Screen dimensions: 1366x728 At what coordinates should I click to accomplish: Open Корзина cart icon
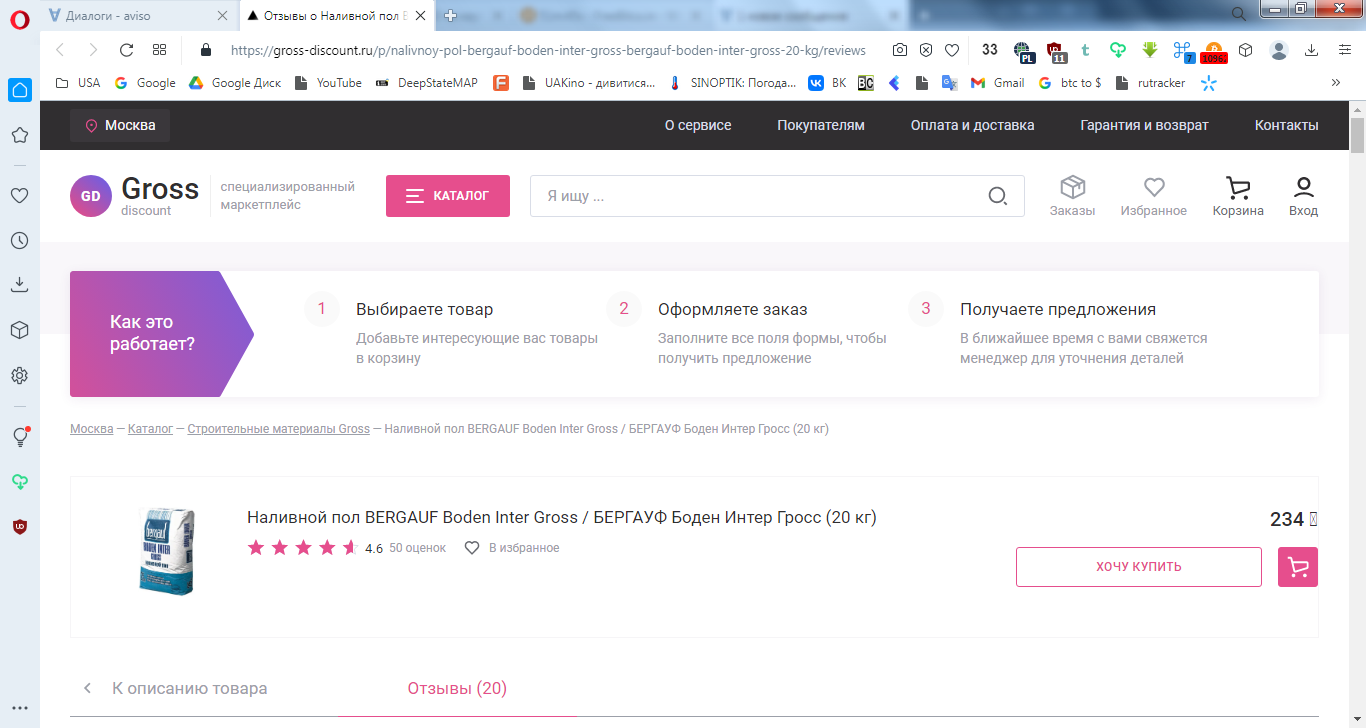tap(1238, 196)
